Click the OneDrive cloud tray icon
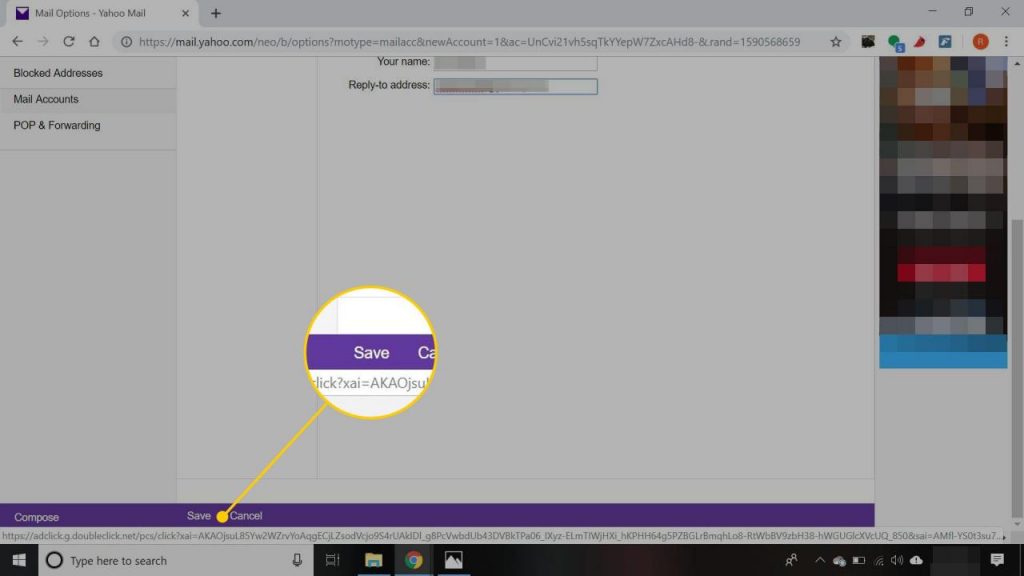 click(839, 561)
